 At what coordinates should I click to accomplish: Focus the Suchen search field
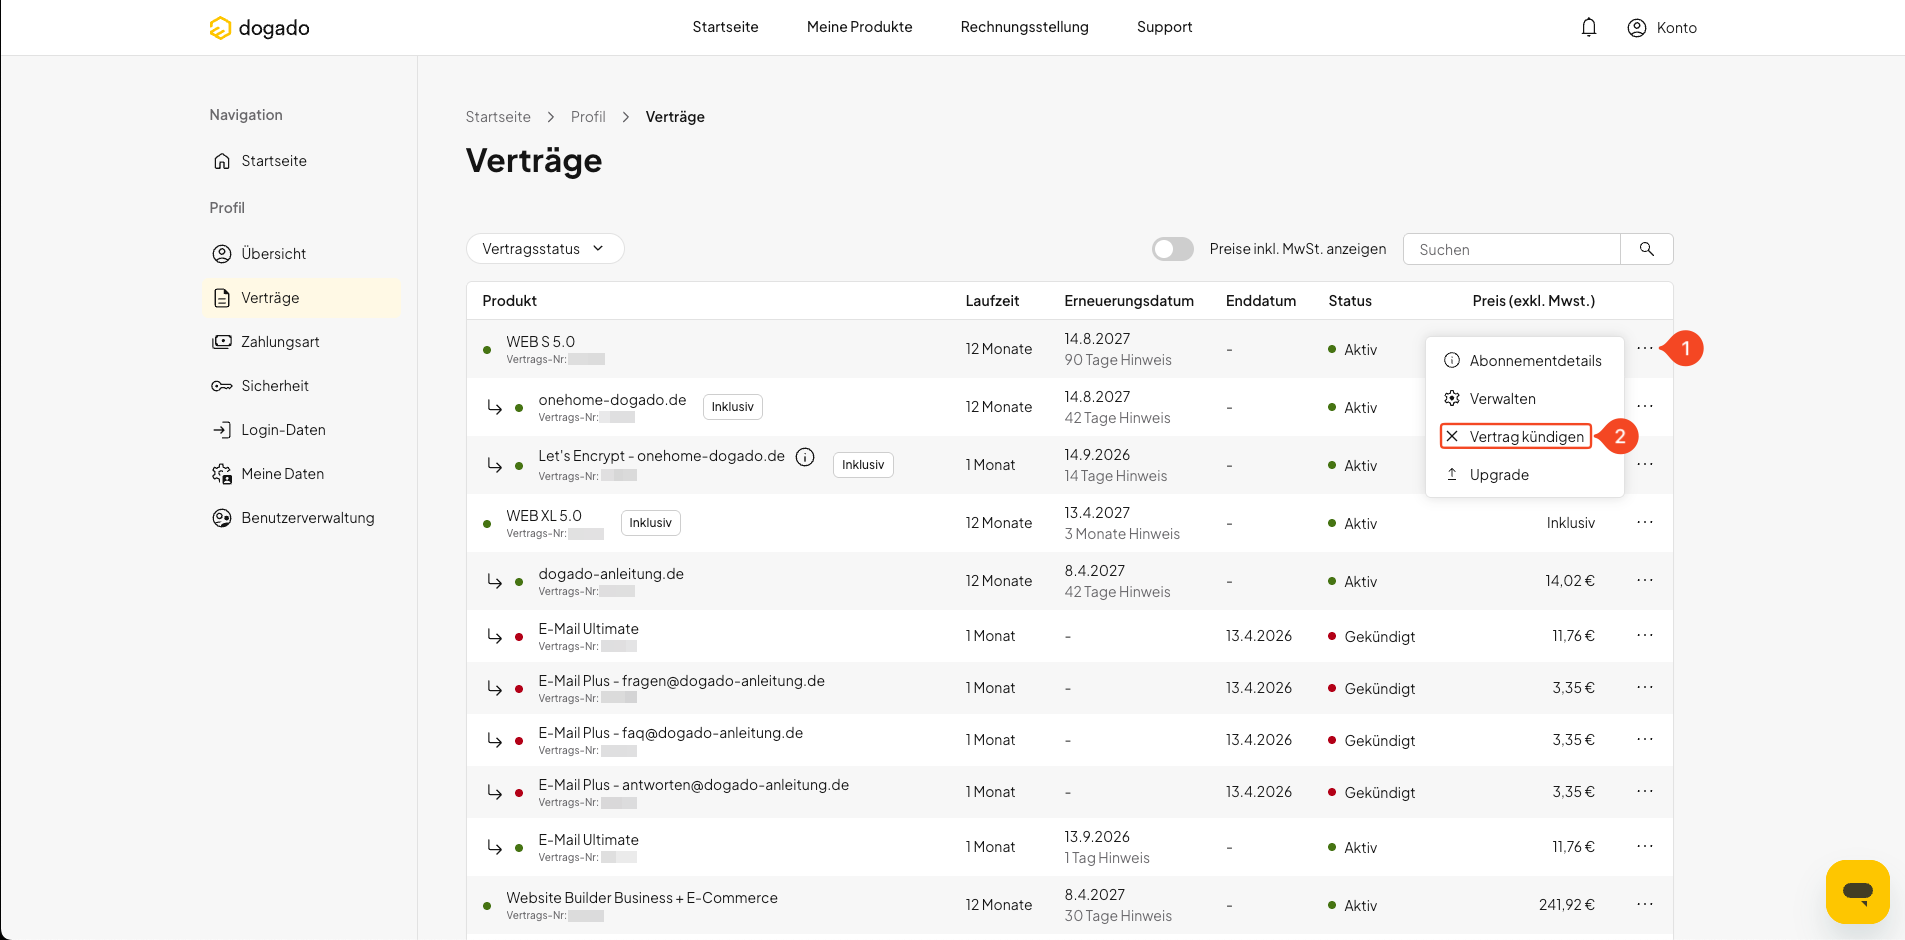click(1512, 249)
